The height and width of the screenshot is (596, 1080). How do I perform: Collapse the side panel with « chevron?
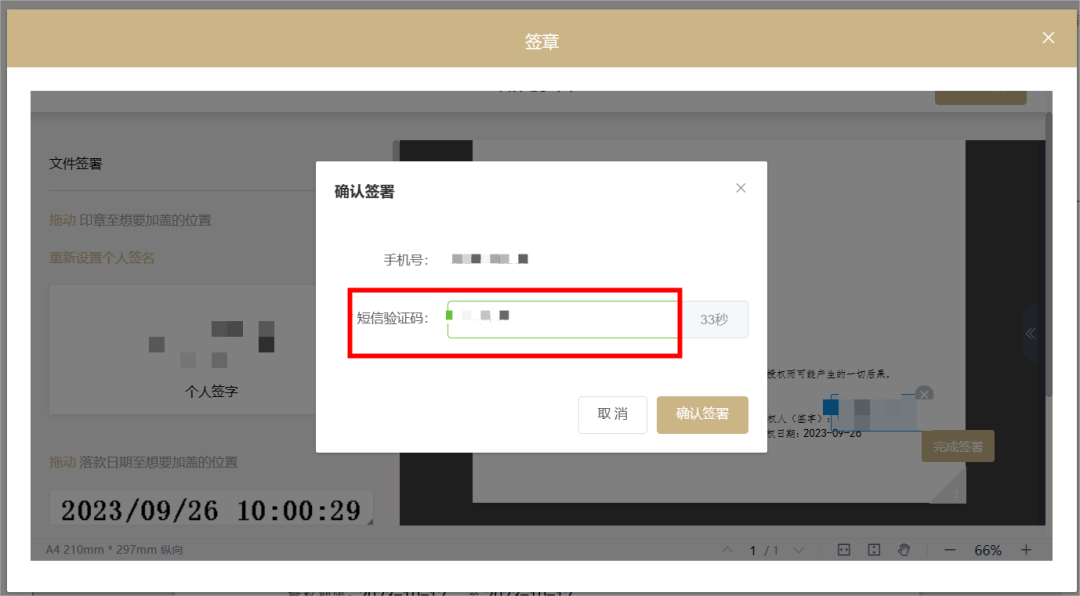tap(1031, 334)
